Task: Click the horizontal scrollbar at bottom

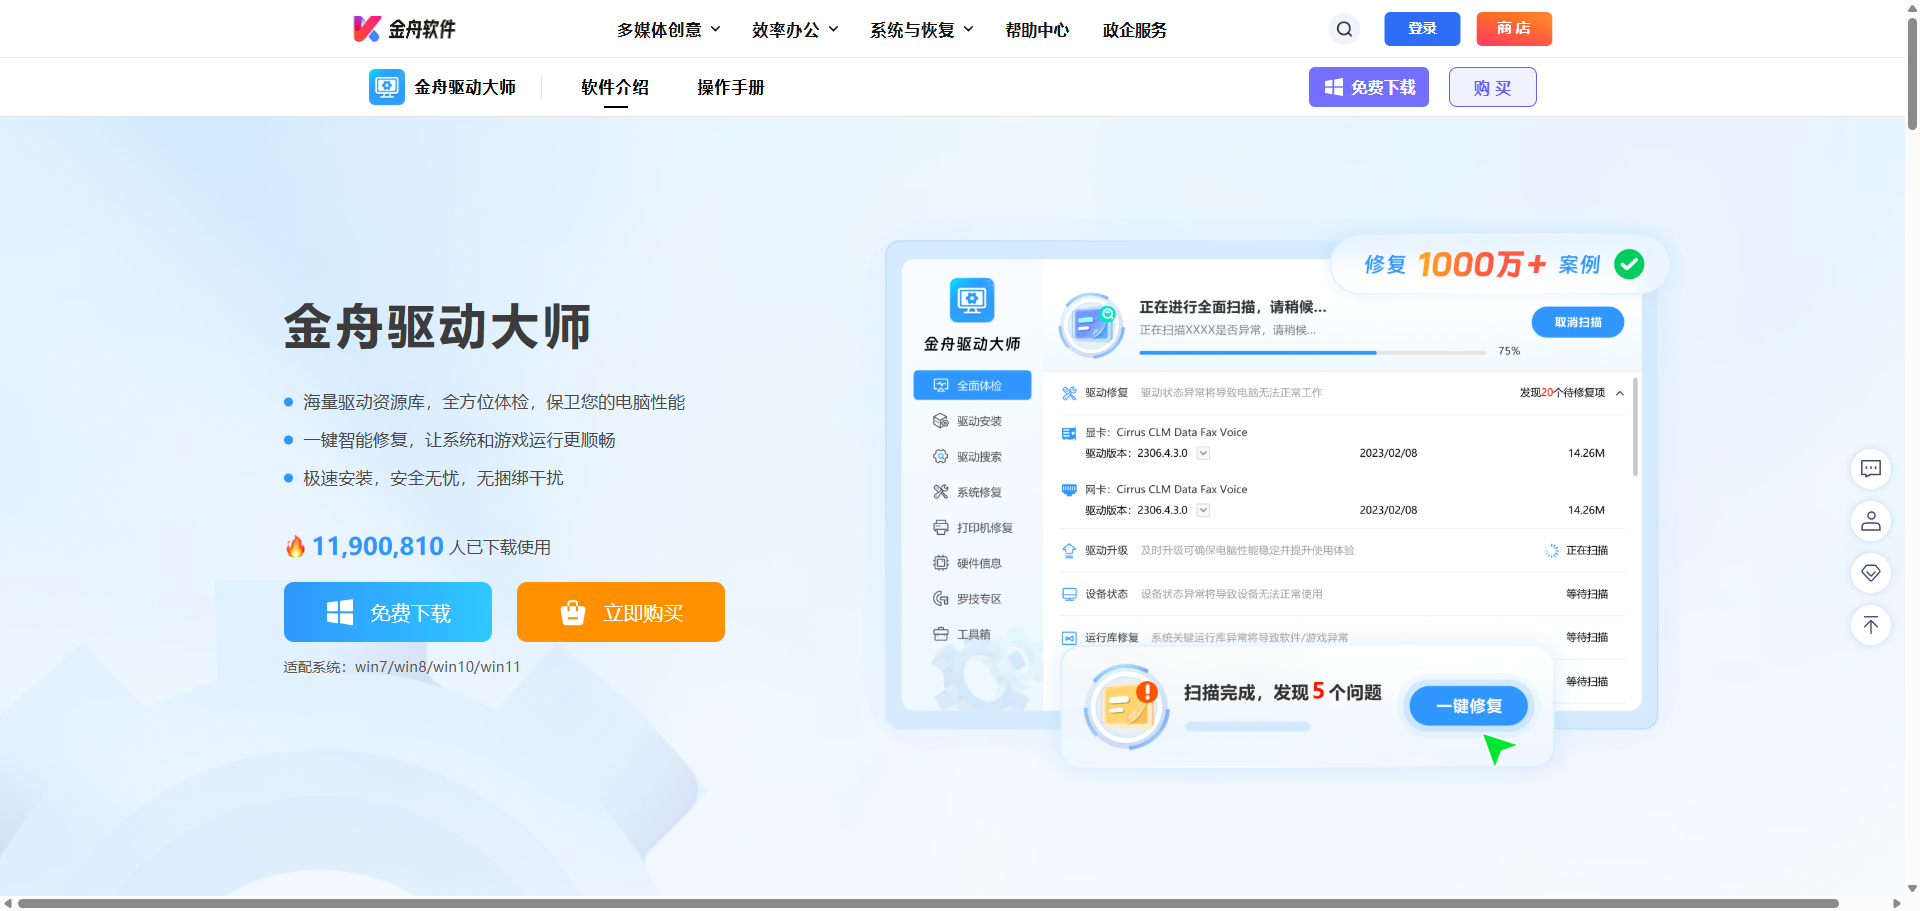Action: click(928, 903)
